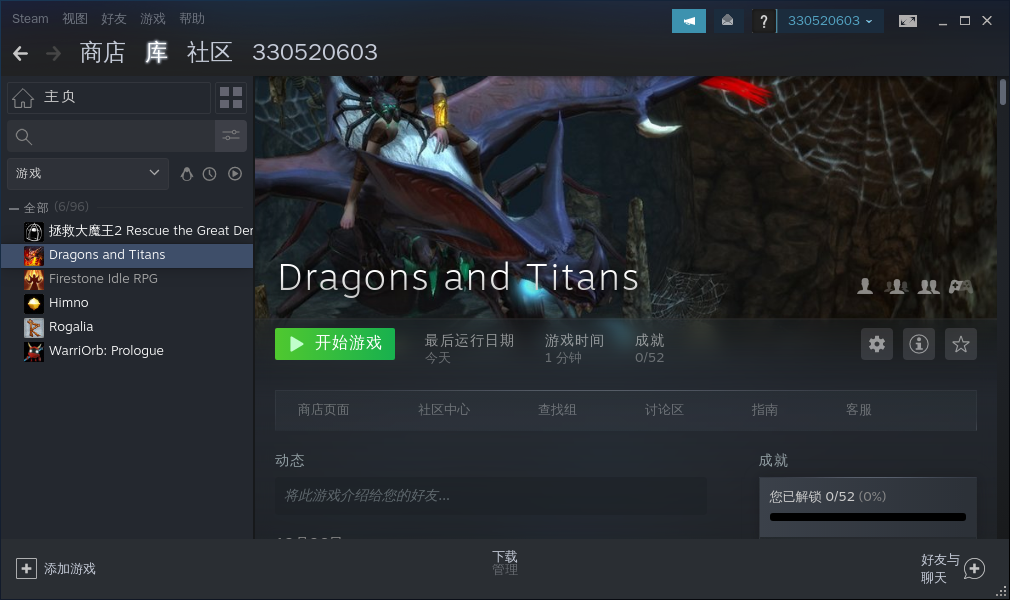Open 查找组 link
Screen dimensions: 1010x600
(x=557, y=410)
